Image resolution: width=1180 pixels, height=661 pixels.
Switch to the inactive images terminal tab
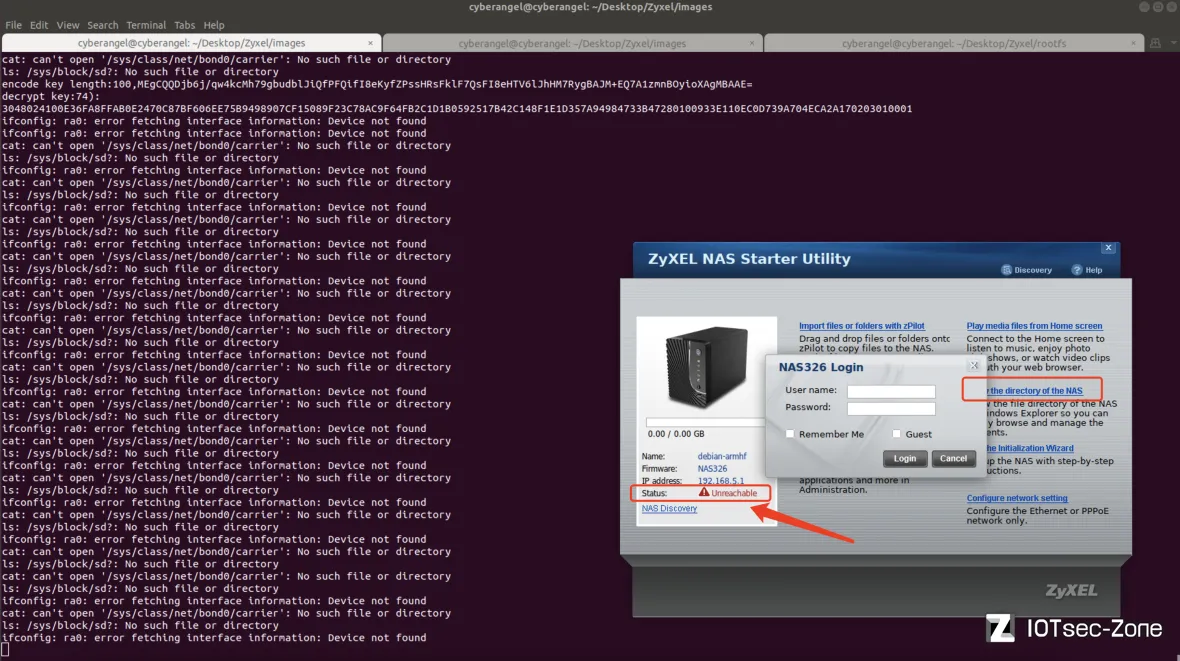(572, 43)
